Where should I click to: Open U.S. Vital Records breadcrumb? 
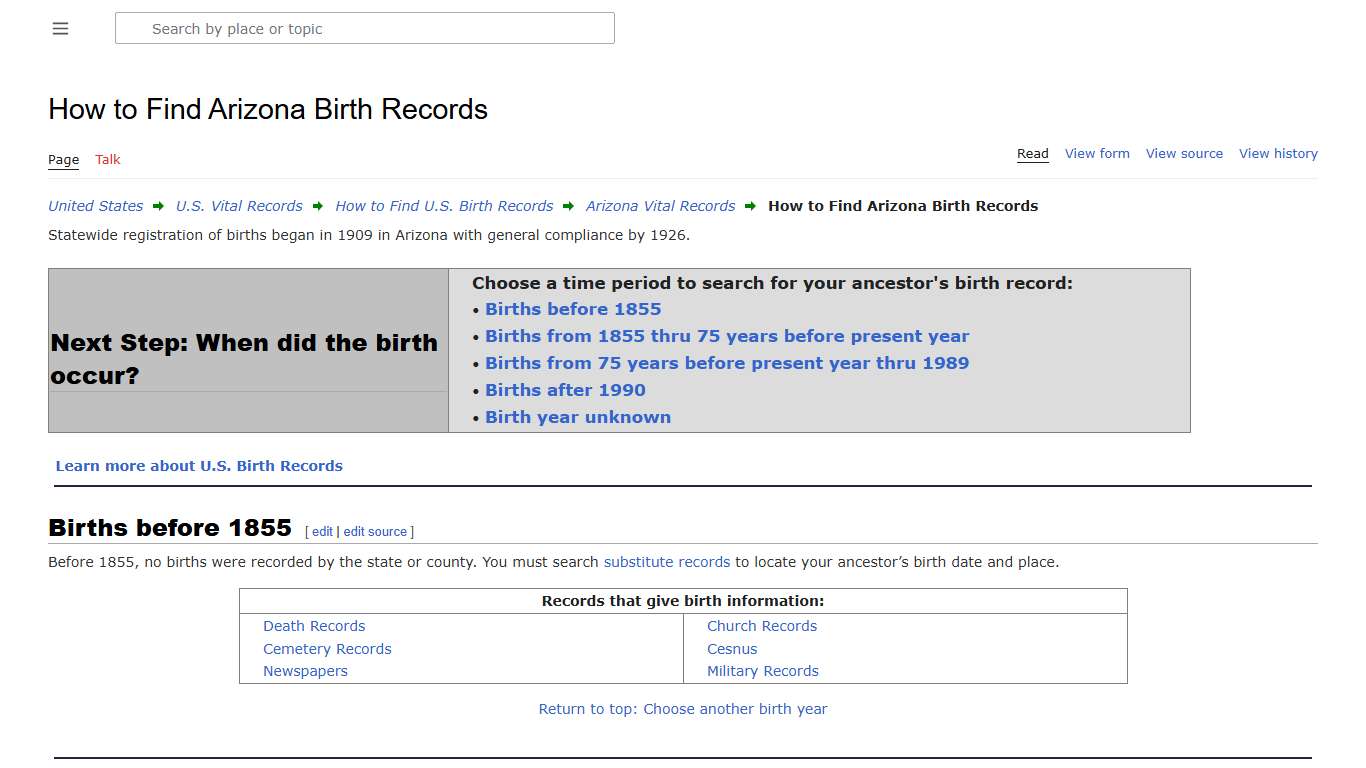(x=239, y=206)
